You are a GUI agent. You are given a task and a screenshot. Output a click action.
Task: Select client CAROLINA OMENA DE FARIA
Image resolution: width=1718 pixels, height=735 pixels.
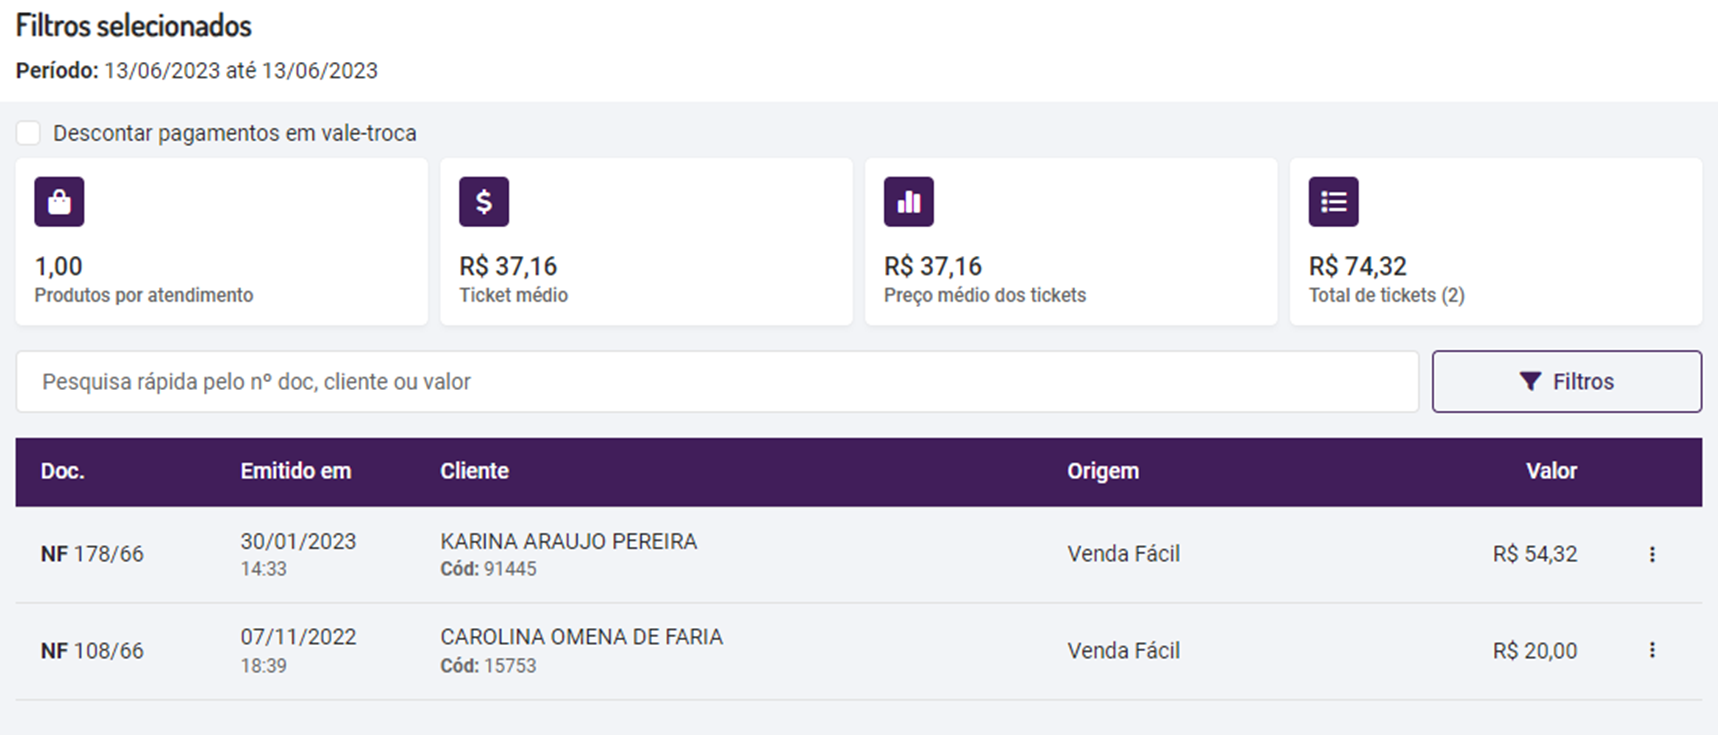(x=581, y=637)
